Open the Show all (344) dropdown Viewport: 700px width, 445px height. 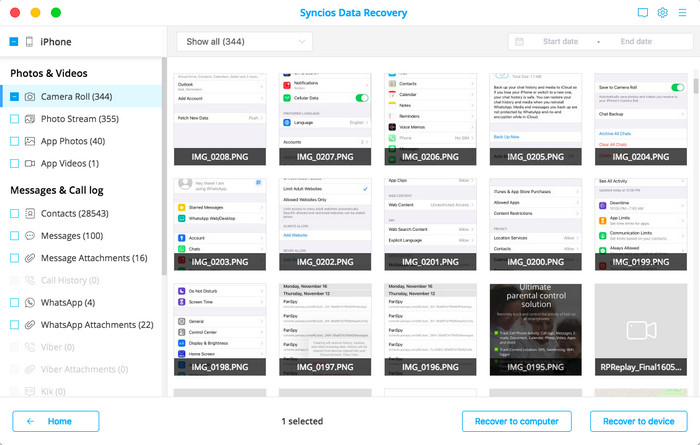coord(245,42)
